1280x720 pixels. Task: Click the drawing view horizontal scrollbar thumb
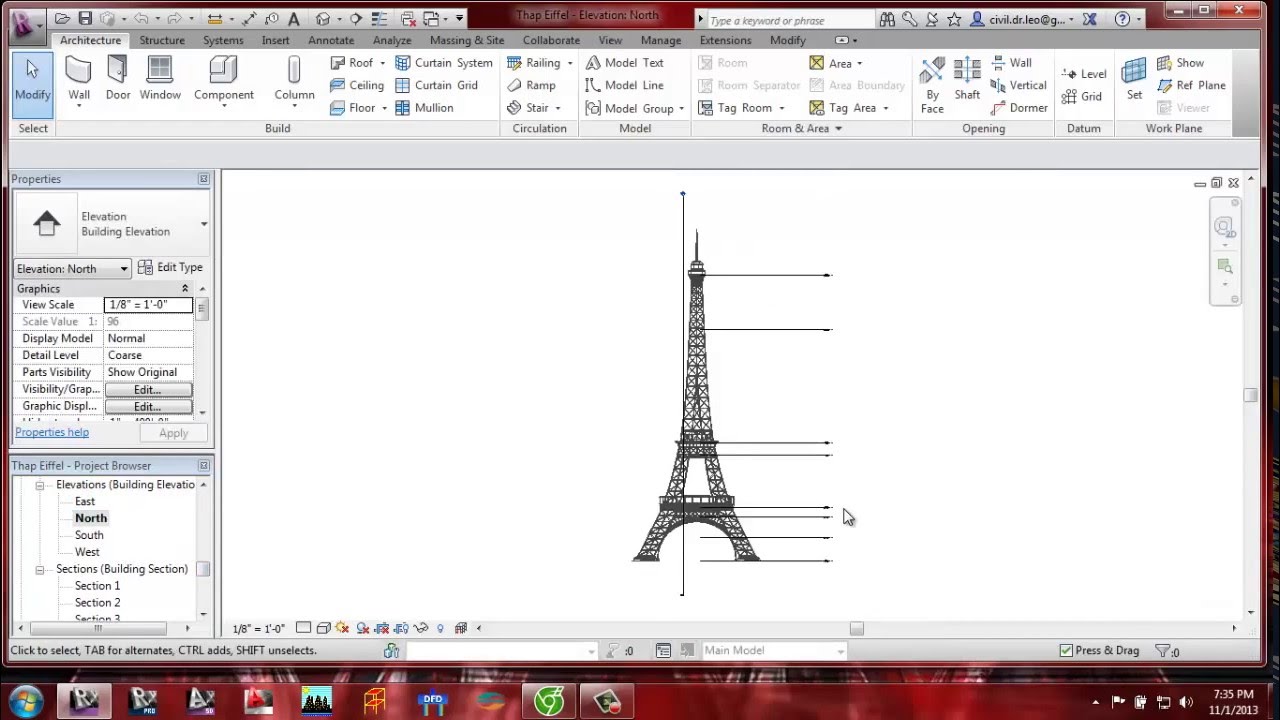pos(856,628)
